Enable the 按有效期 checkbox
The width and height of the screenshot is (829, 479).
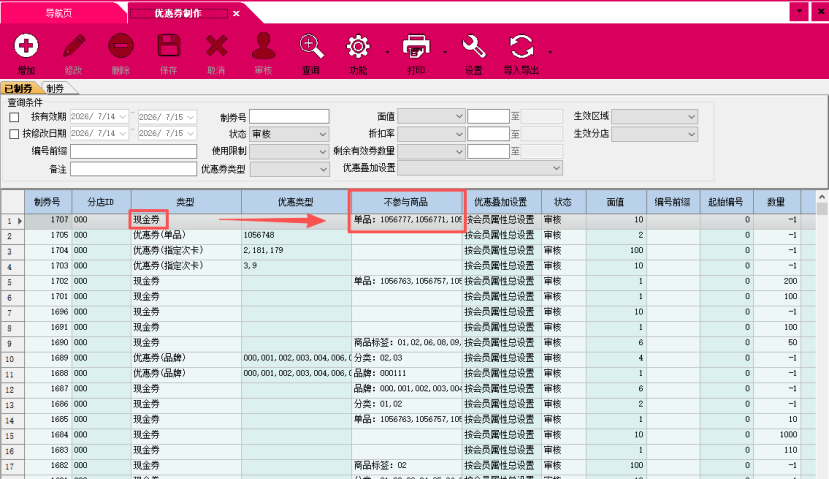14,117
